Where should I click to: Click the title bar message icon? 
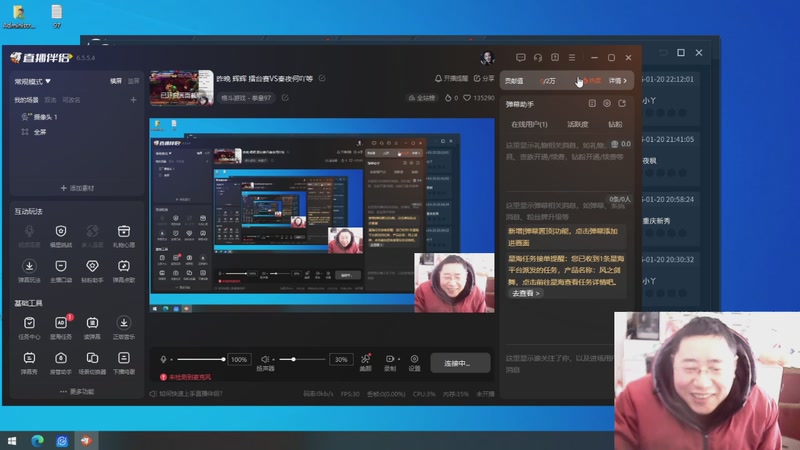(520, 58)
